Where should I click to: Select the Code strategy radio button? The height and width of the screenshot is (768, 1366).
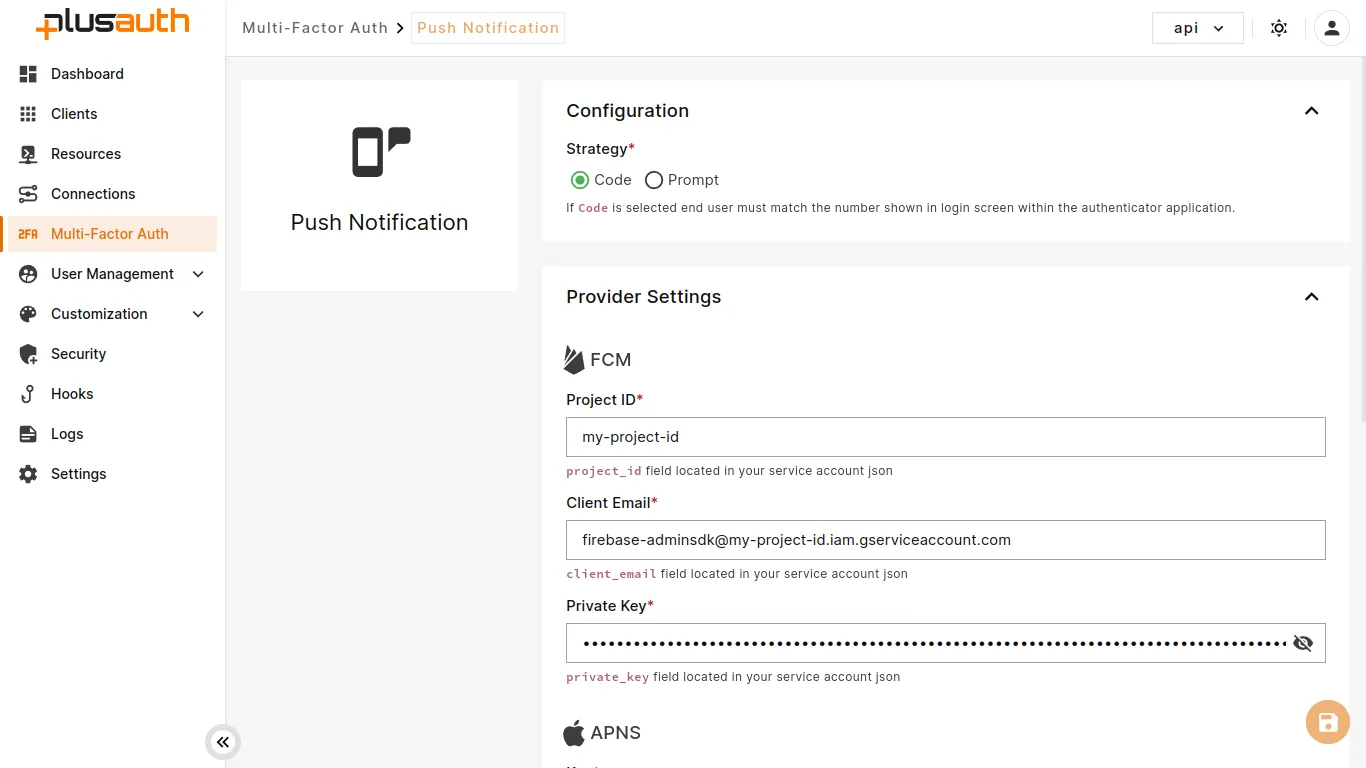pos(580,180)
